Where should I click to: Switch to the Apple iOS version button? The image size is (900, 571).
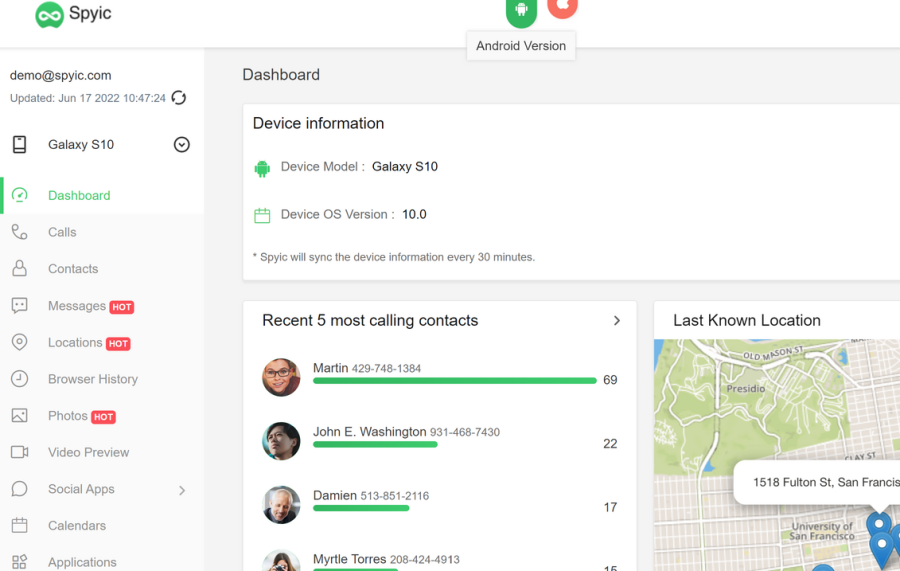click(x=562, y=7)
